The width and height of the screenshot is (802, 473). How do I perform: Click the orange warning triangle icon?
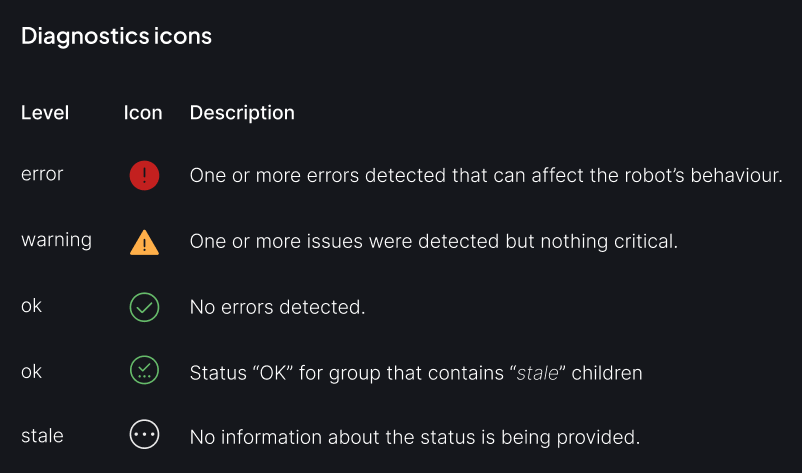click(x=145, y=242)
